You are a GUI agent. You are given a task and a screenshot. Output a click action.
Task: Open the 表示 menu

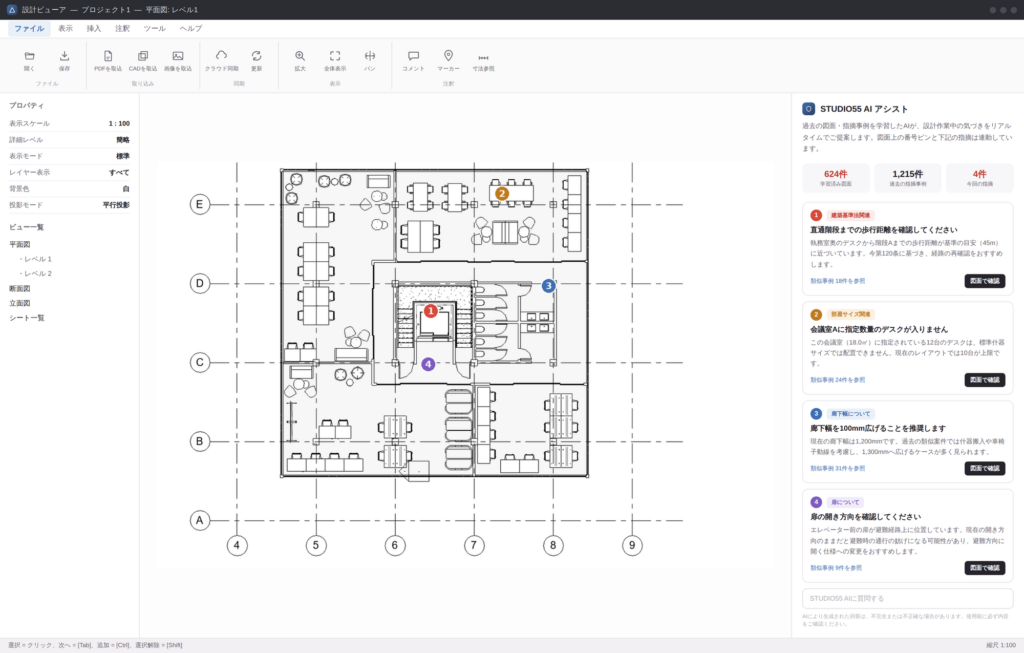click(65, 29)
